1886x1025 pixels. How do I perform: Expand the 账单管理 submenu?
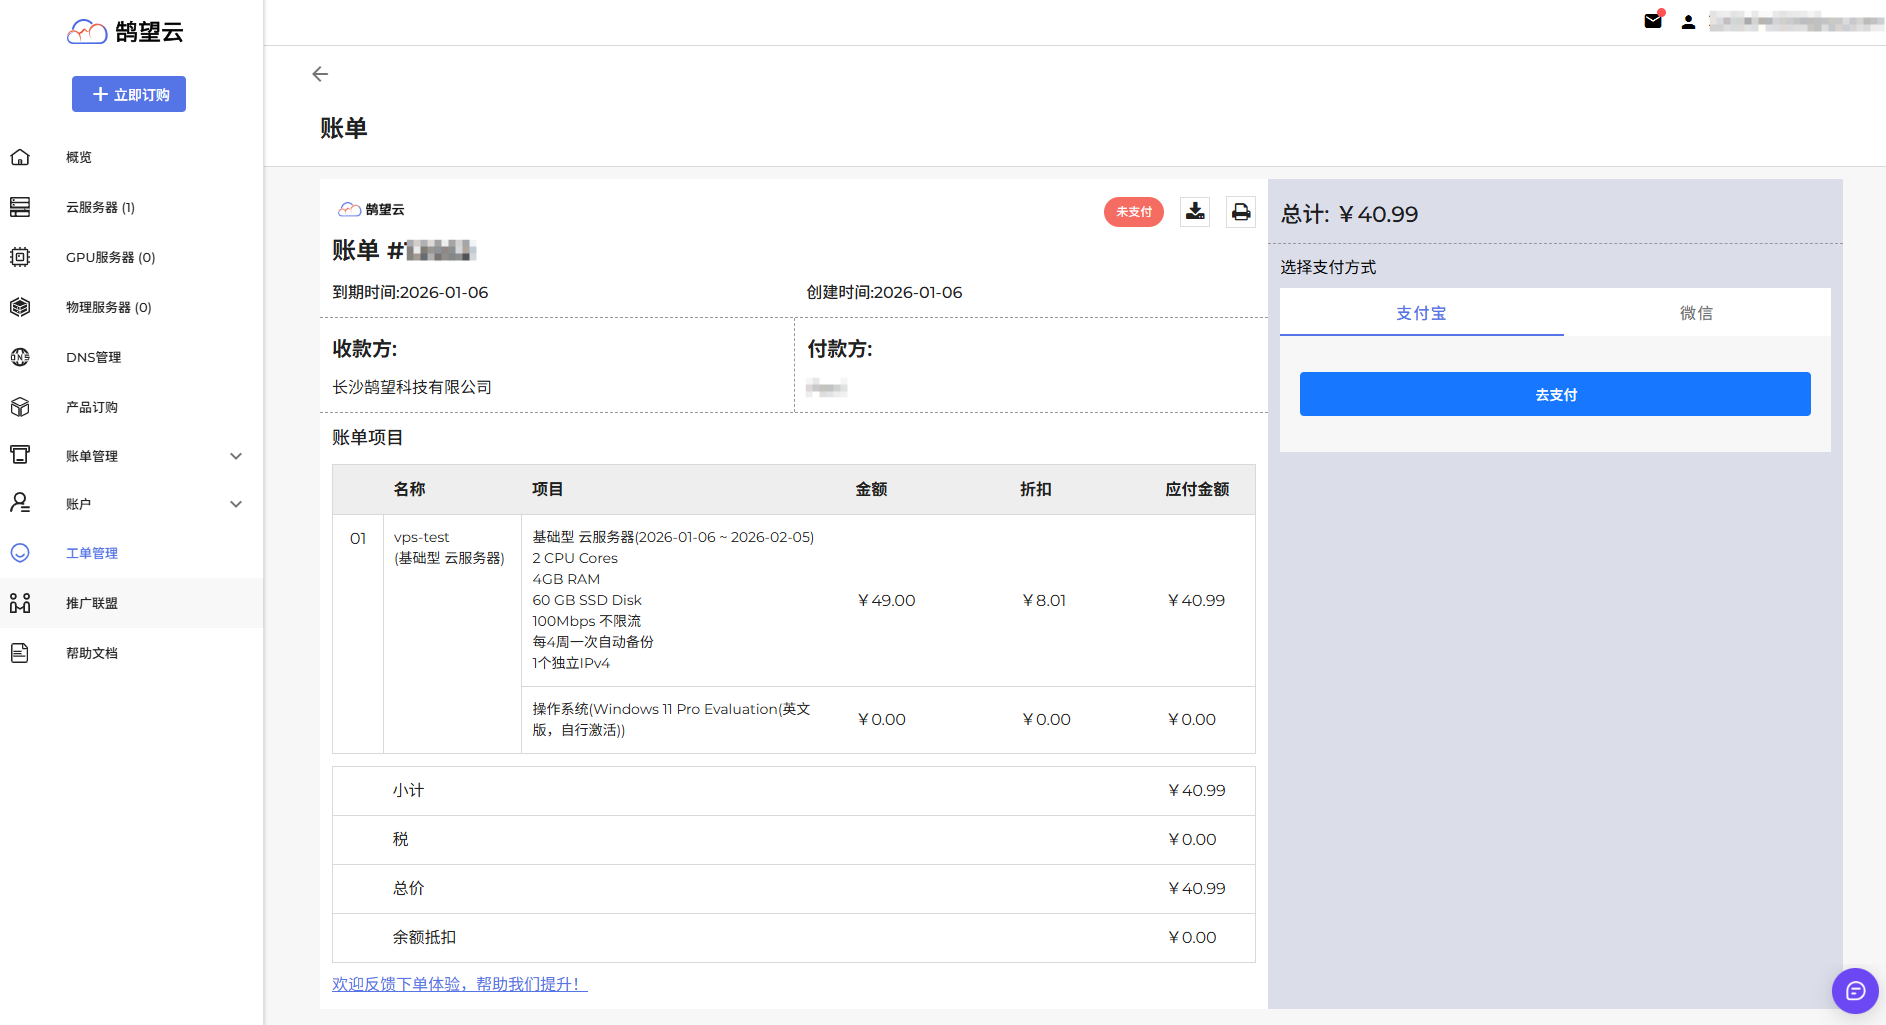click(x=236, y=456)
